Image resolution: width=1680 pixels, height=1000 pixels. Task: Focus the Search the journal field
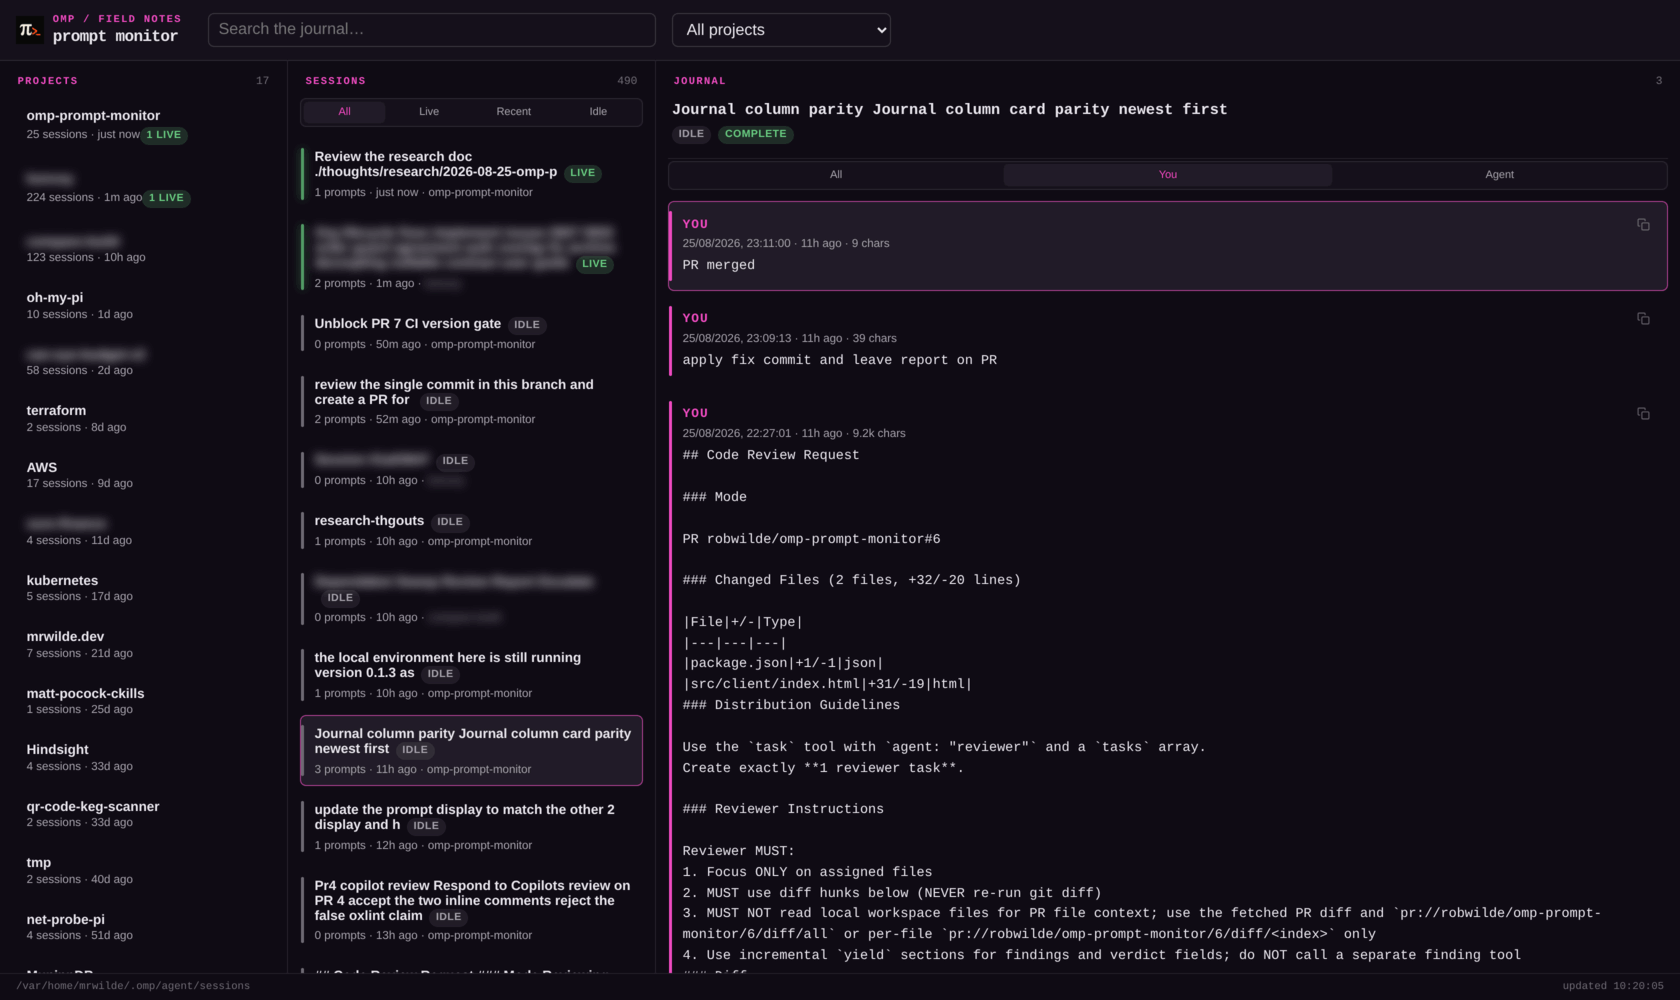tap(432, 30)
